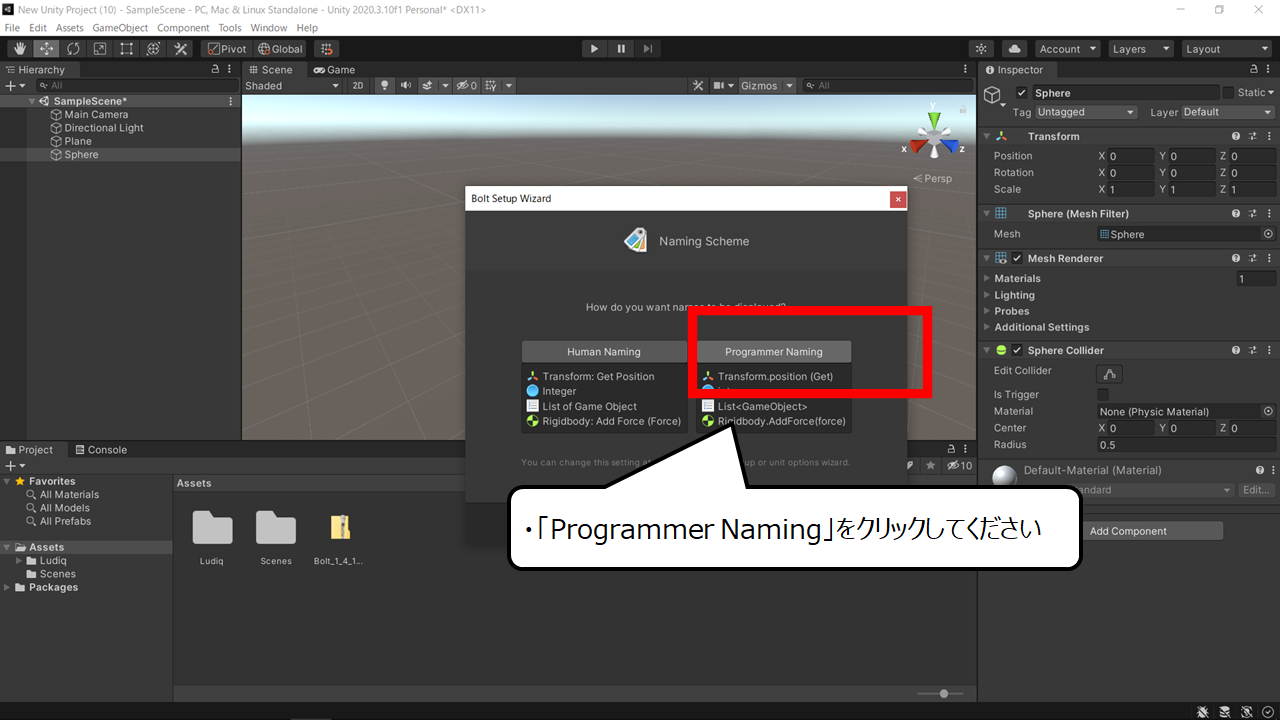The height and width of the screenshot is (720, 1280).
Task: Open the Layers dropdown
Action: 1139,48
